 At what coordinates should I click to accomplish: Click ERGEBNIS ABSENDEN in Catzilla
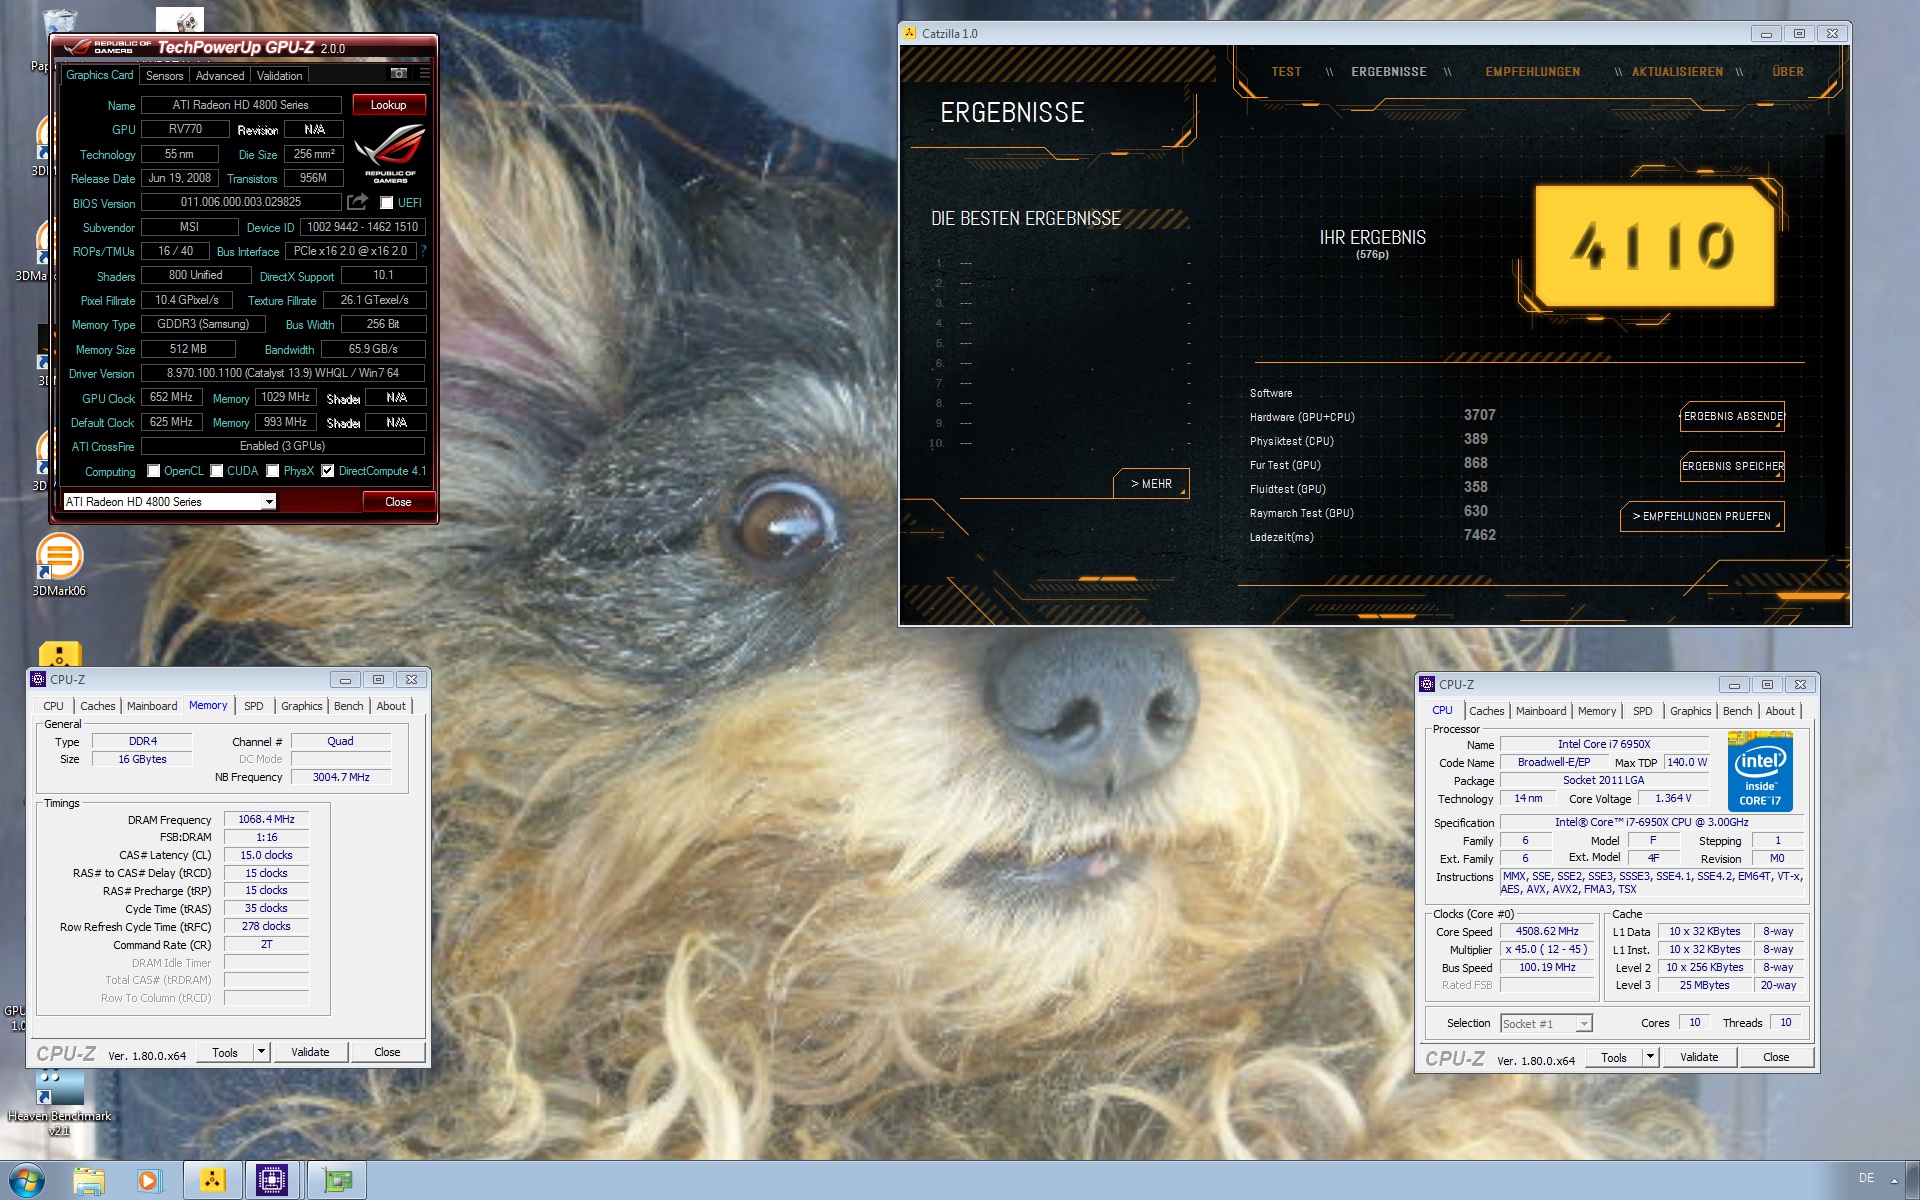[1732, 416]
